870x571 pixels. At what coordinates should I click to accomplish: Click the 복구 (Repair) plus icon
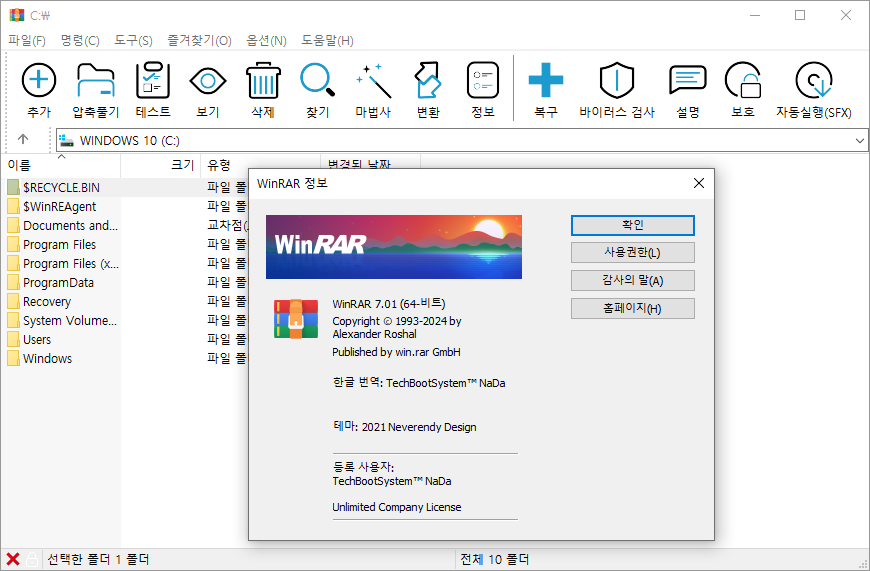[545, 80]
